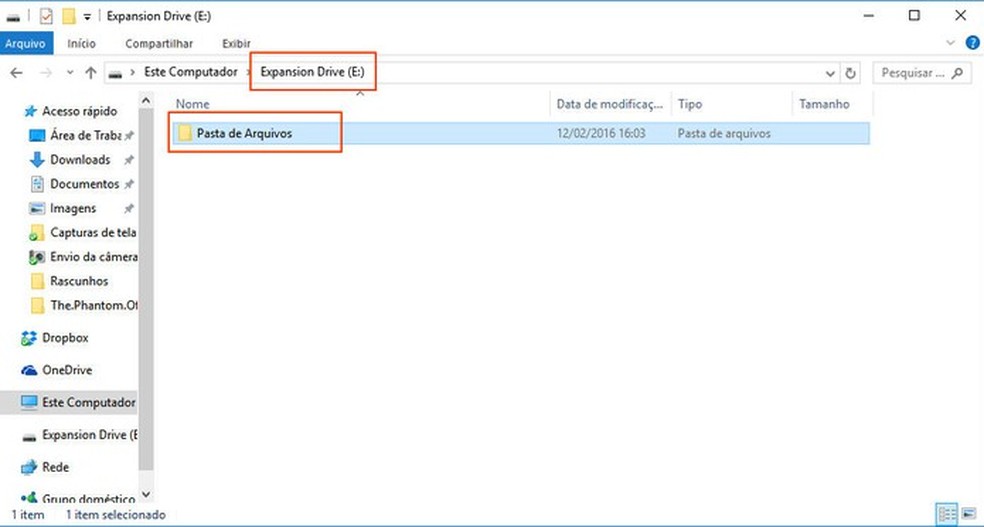The image size is (984, 527).
Task: Click the navigation pane scroll up arrow
Action: click(x=146, y=100)
